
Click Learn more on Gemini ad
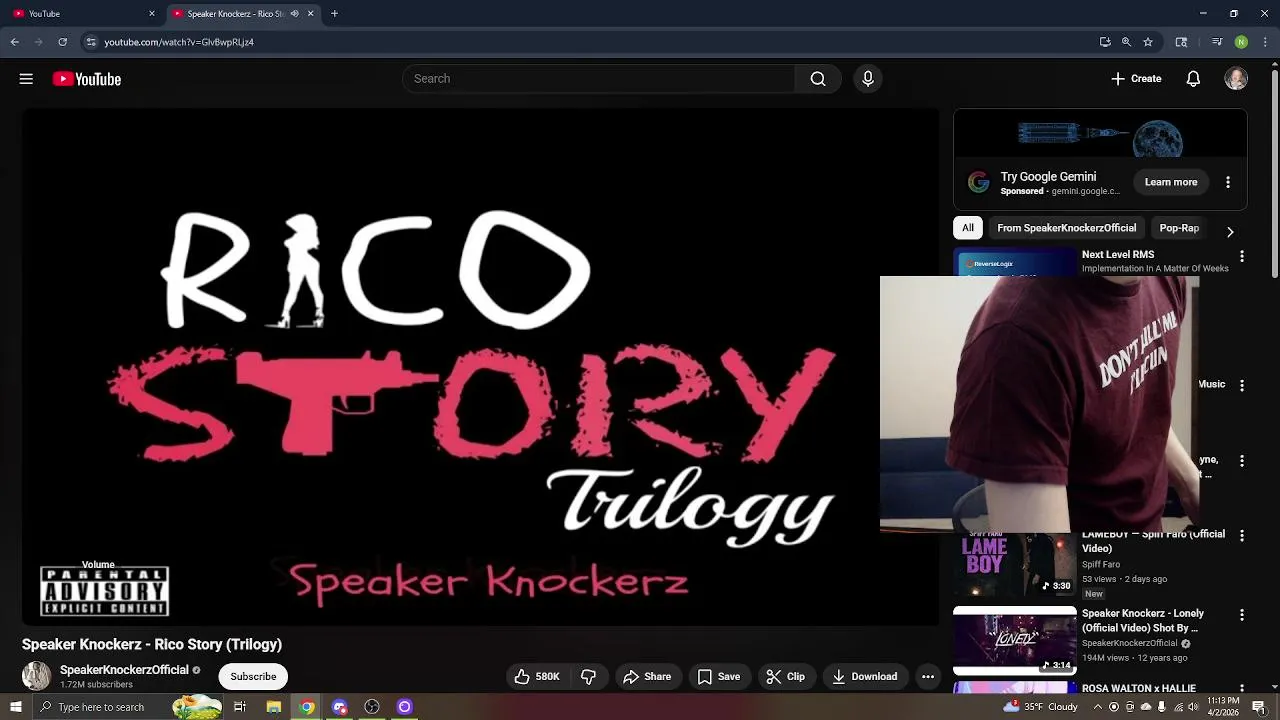(x=1171, y=182)
